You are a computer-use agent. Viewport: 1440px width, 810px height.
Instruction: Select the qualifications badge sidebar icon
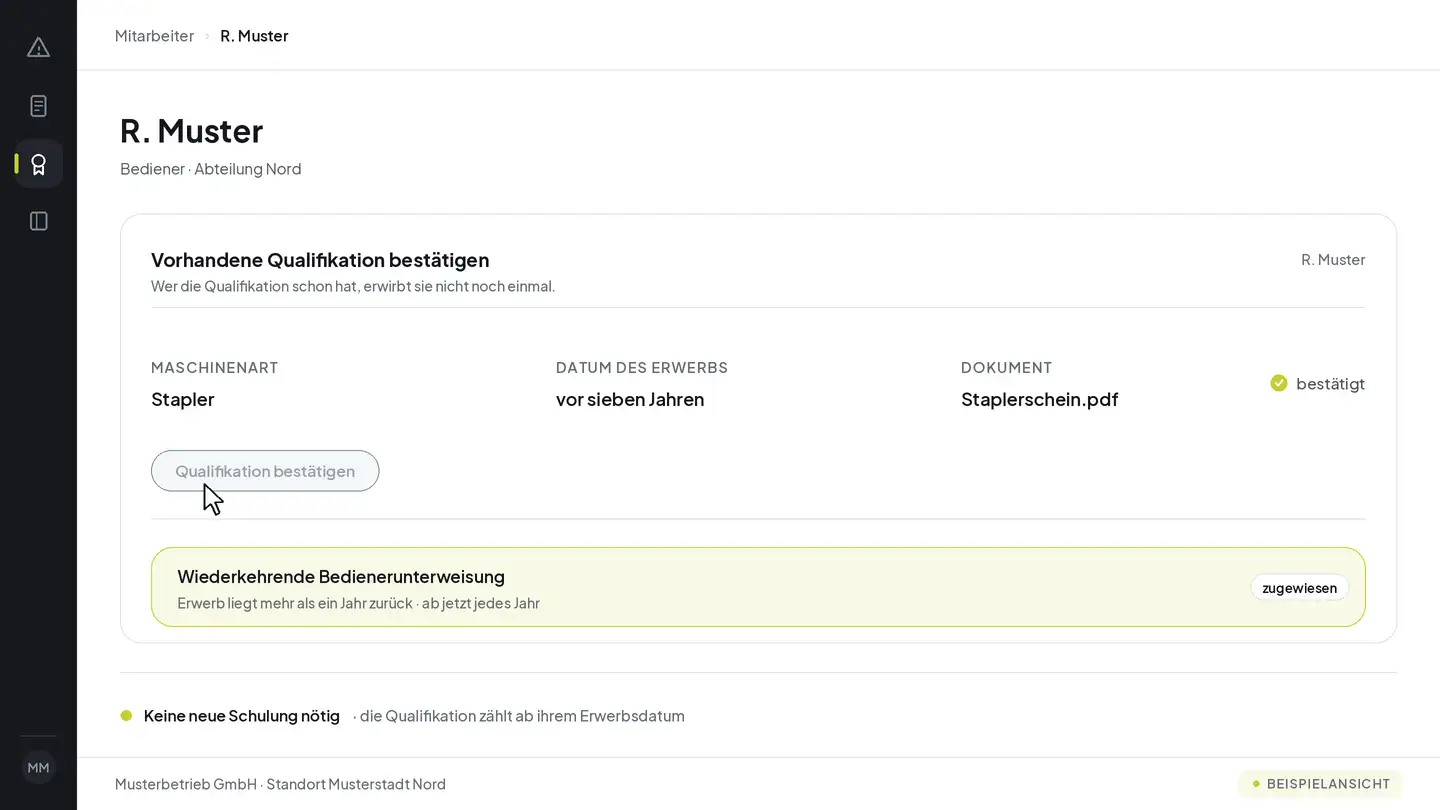click(x=38, y=164)
